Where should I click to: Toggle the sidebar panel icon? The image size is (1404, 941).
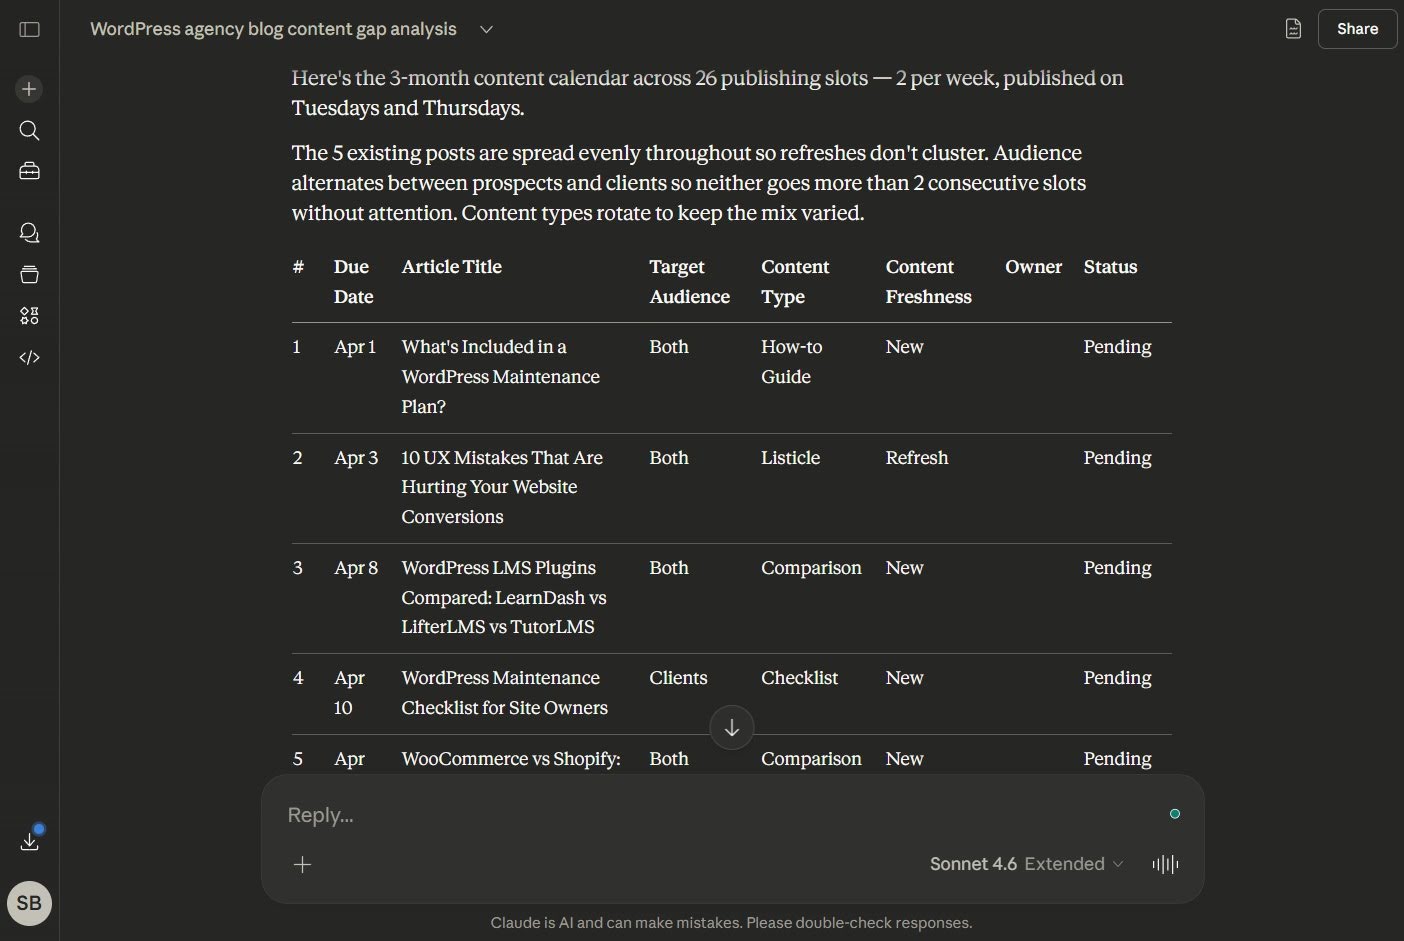(x=29, y=30)
